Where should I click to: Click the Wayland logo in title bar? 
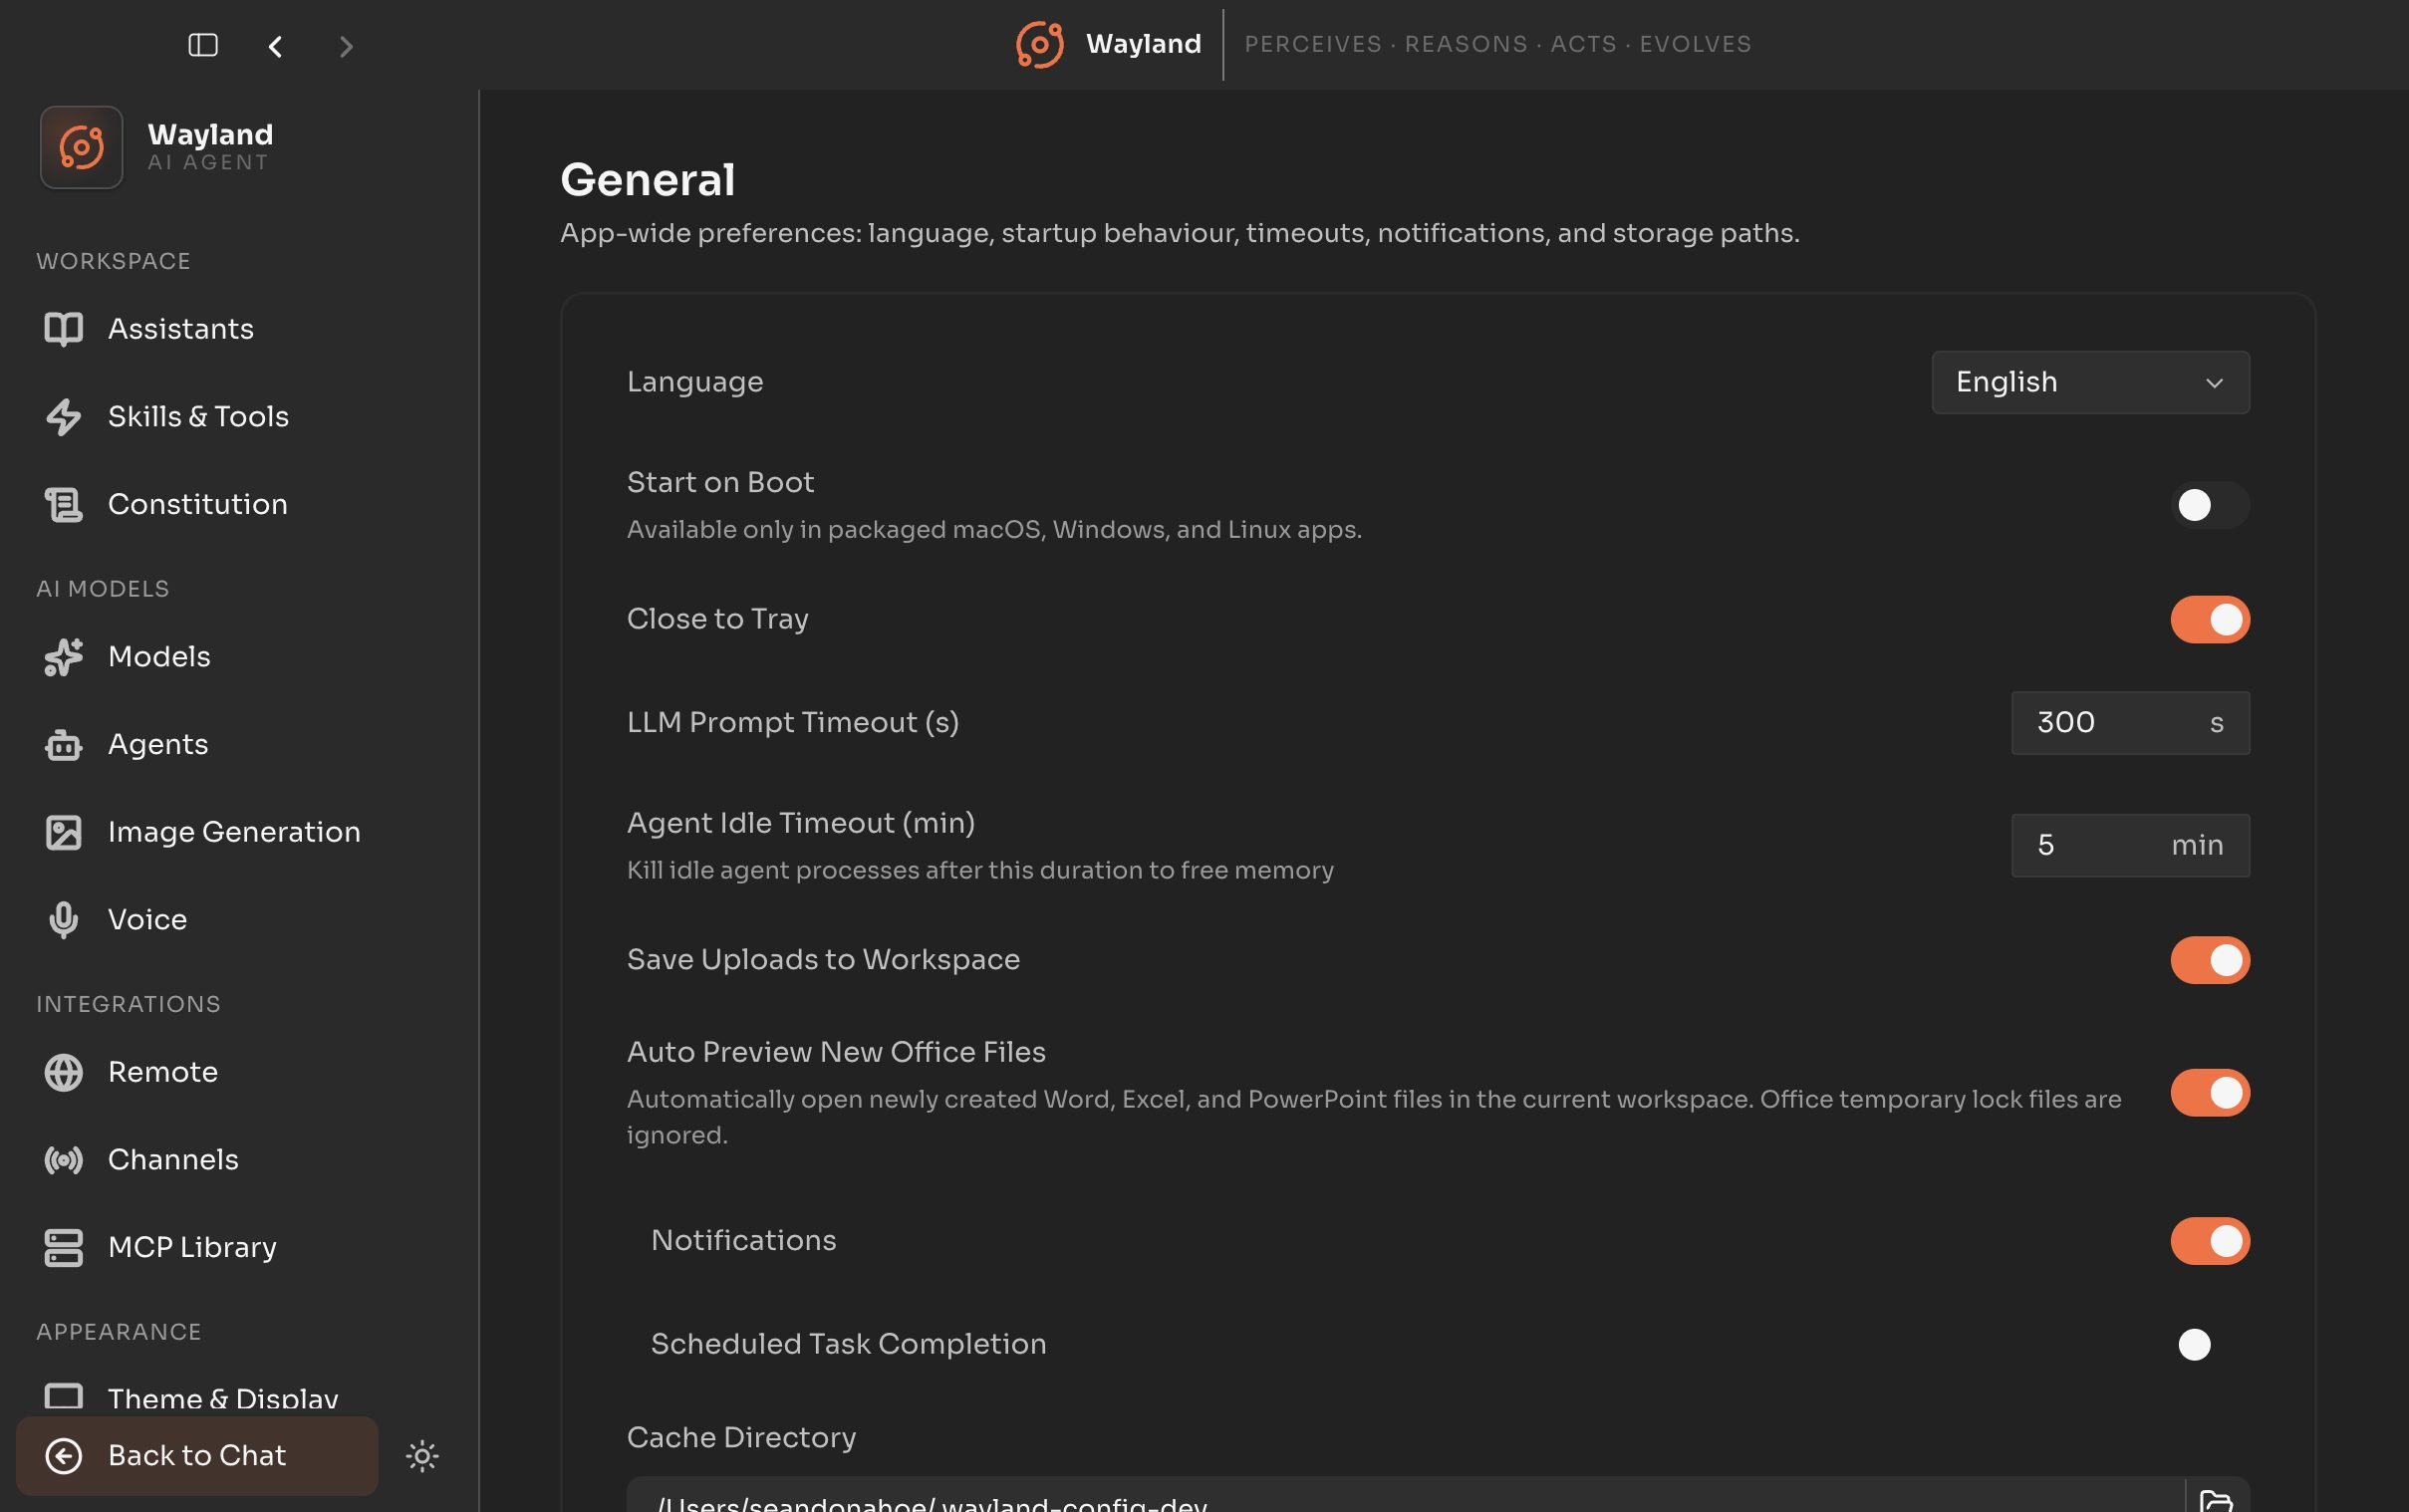click(x=1040, y=45)
